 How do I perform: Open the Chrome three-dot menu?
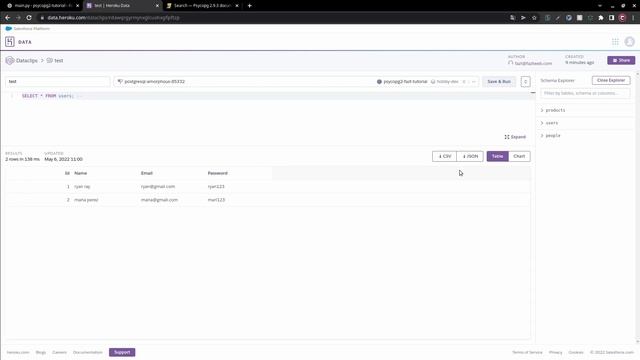tap(633, 18)
